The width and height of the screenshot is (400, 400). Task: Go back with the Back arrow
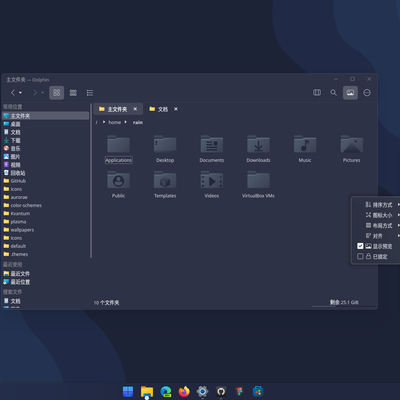click(x=13, y=93)
